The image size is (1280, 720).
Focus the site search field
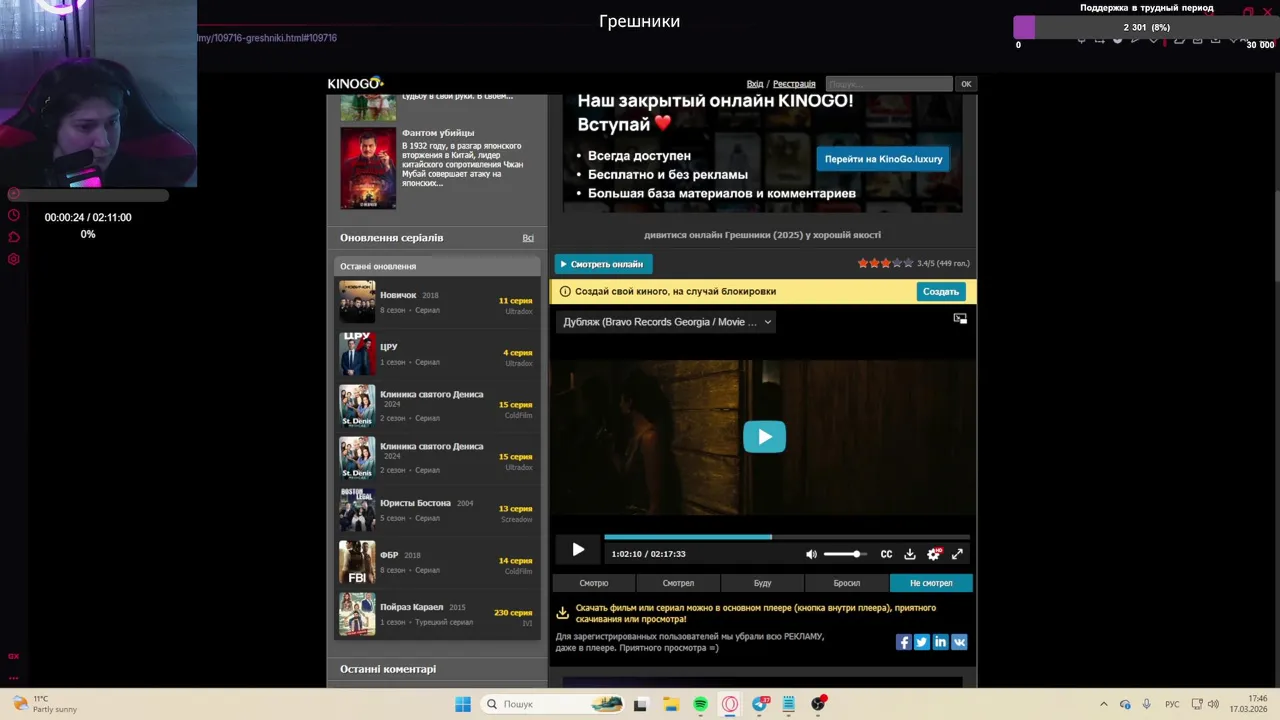pyautogui.click(x=889, y=84)
